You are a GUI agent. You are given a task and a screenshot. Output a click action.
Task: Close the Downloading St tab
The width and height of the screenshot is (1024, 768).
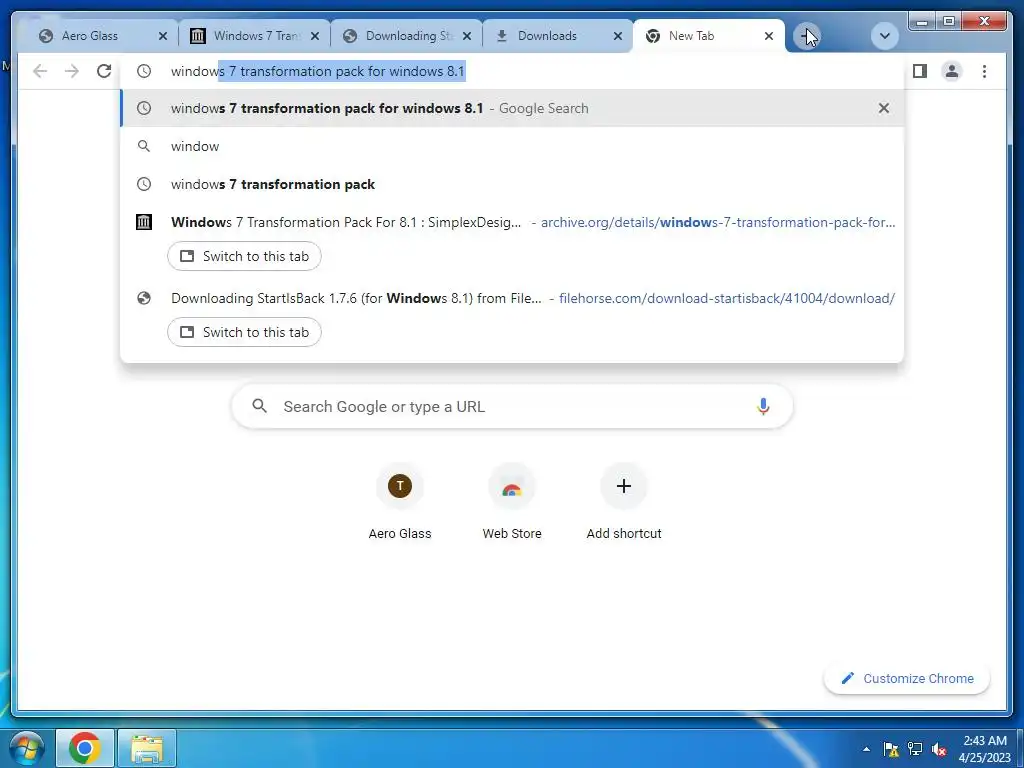(x=467, y=36)
